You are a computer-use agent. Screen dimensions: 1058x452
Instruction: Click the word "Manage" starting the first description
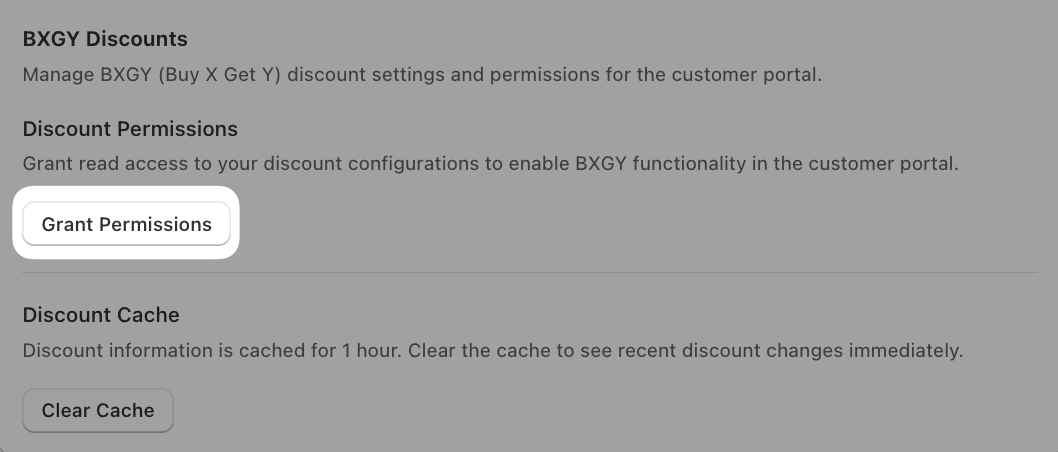[x=58, y=74]
